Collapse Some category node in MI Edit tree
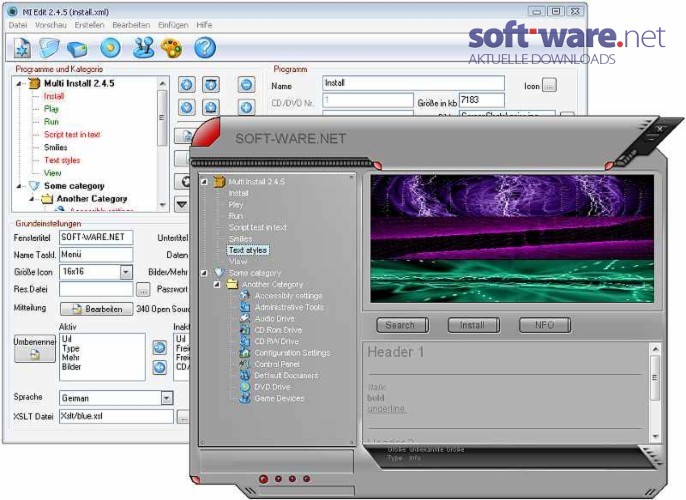 [x=19, y=186]
